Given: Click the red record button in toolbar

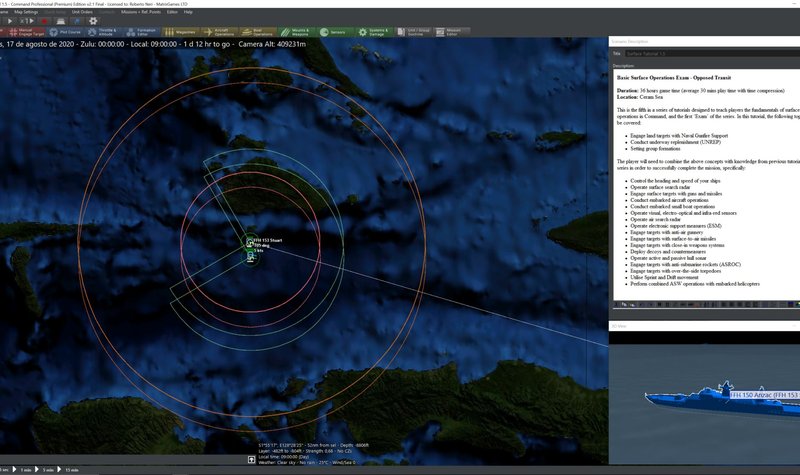Looking at the screenshot, I should click(x=44, y=21).
